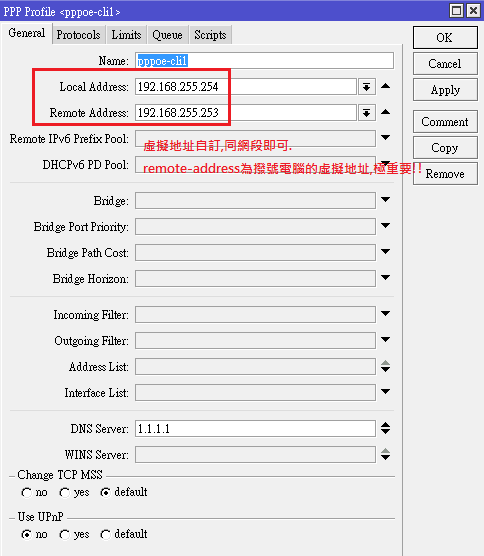Viewport: 484px width, 556px height.
Task: Expand Remote IPv6 Prefix Pool field
Action: [385, 137]
